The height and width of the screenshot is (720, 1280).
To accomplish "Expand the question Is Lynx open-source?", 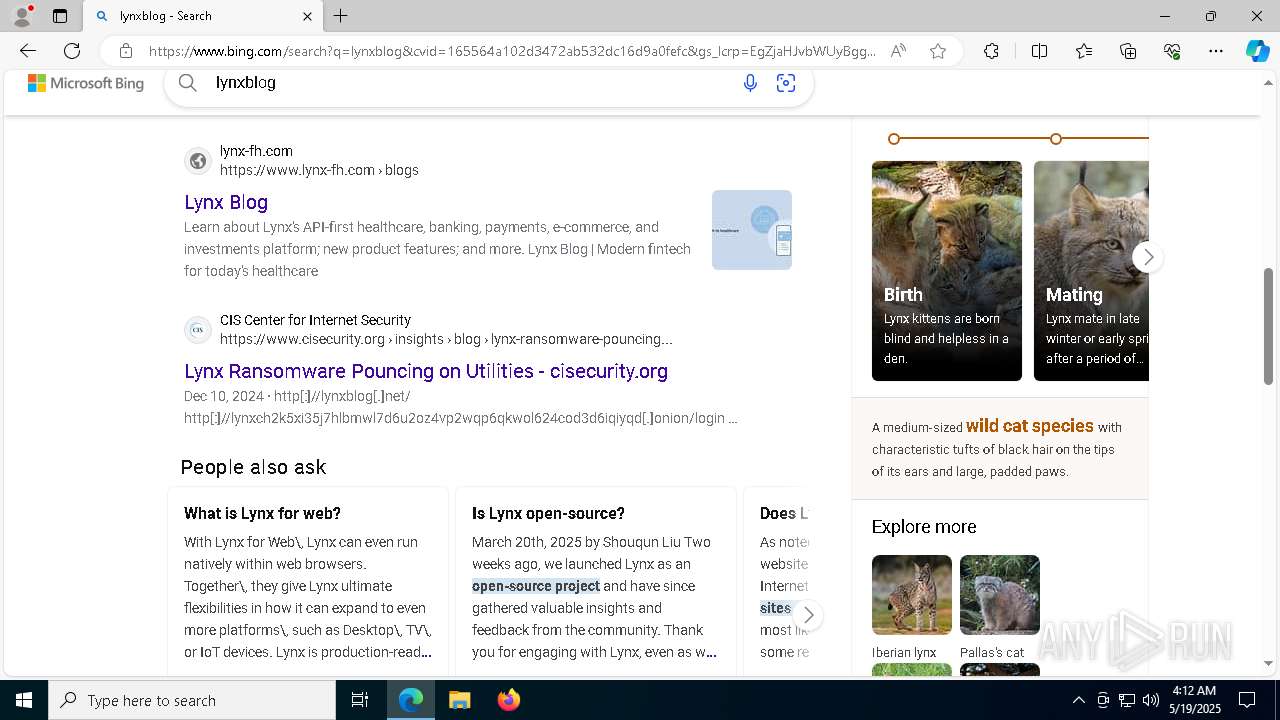I will point(548,513).
